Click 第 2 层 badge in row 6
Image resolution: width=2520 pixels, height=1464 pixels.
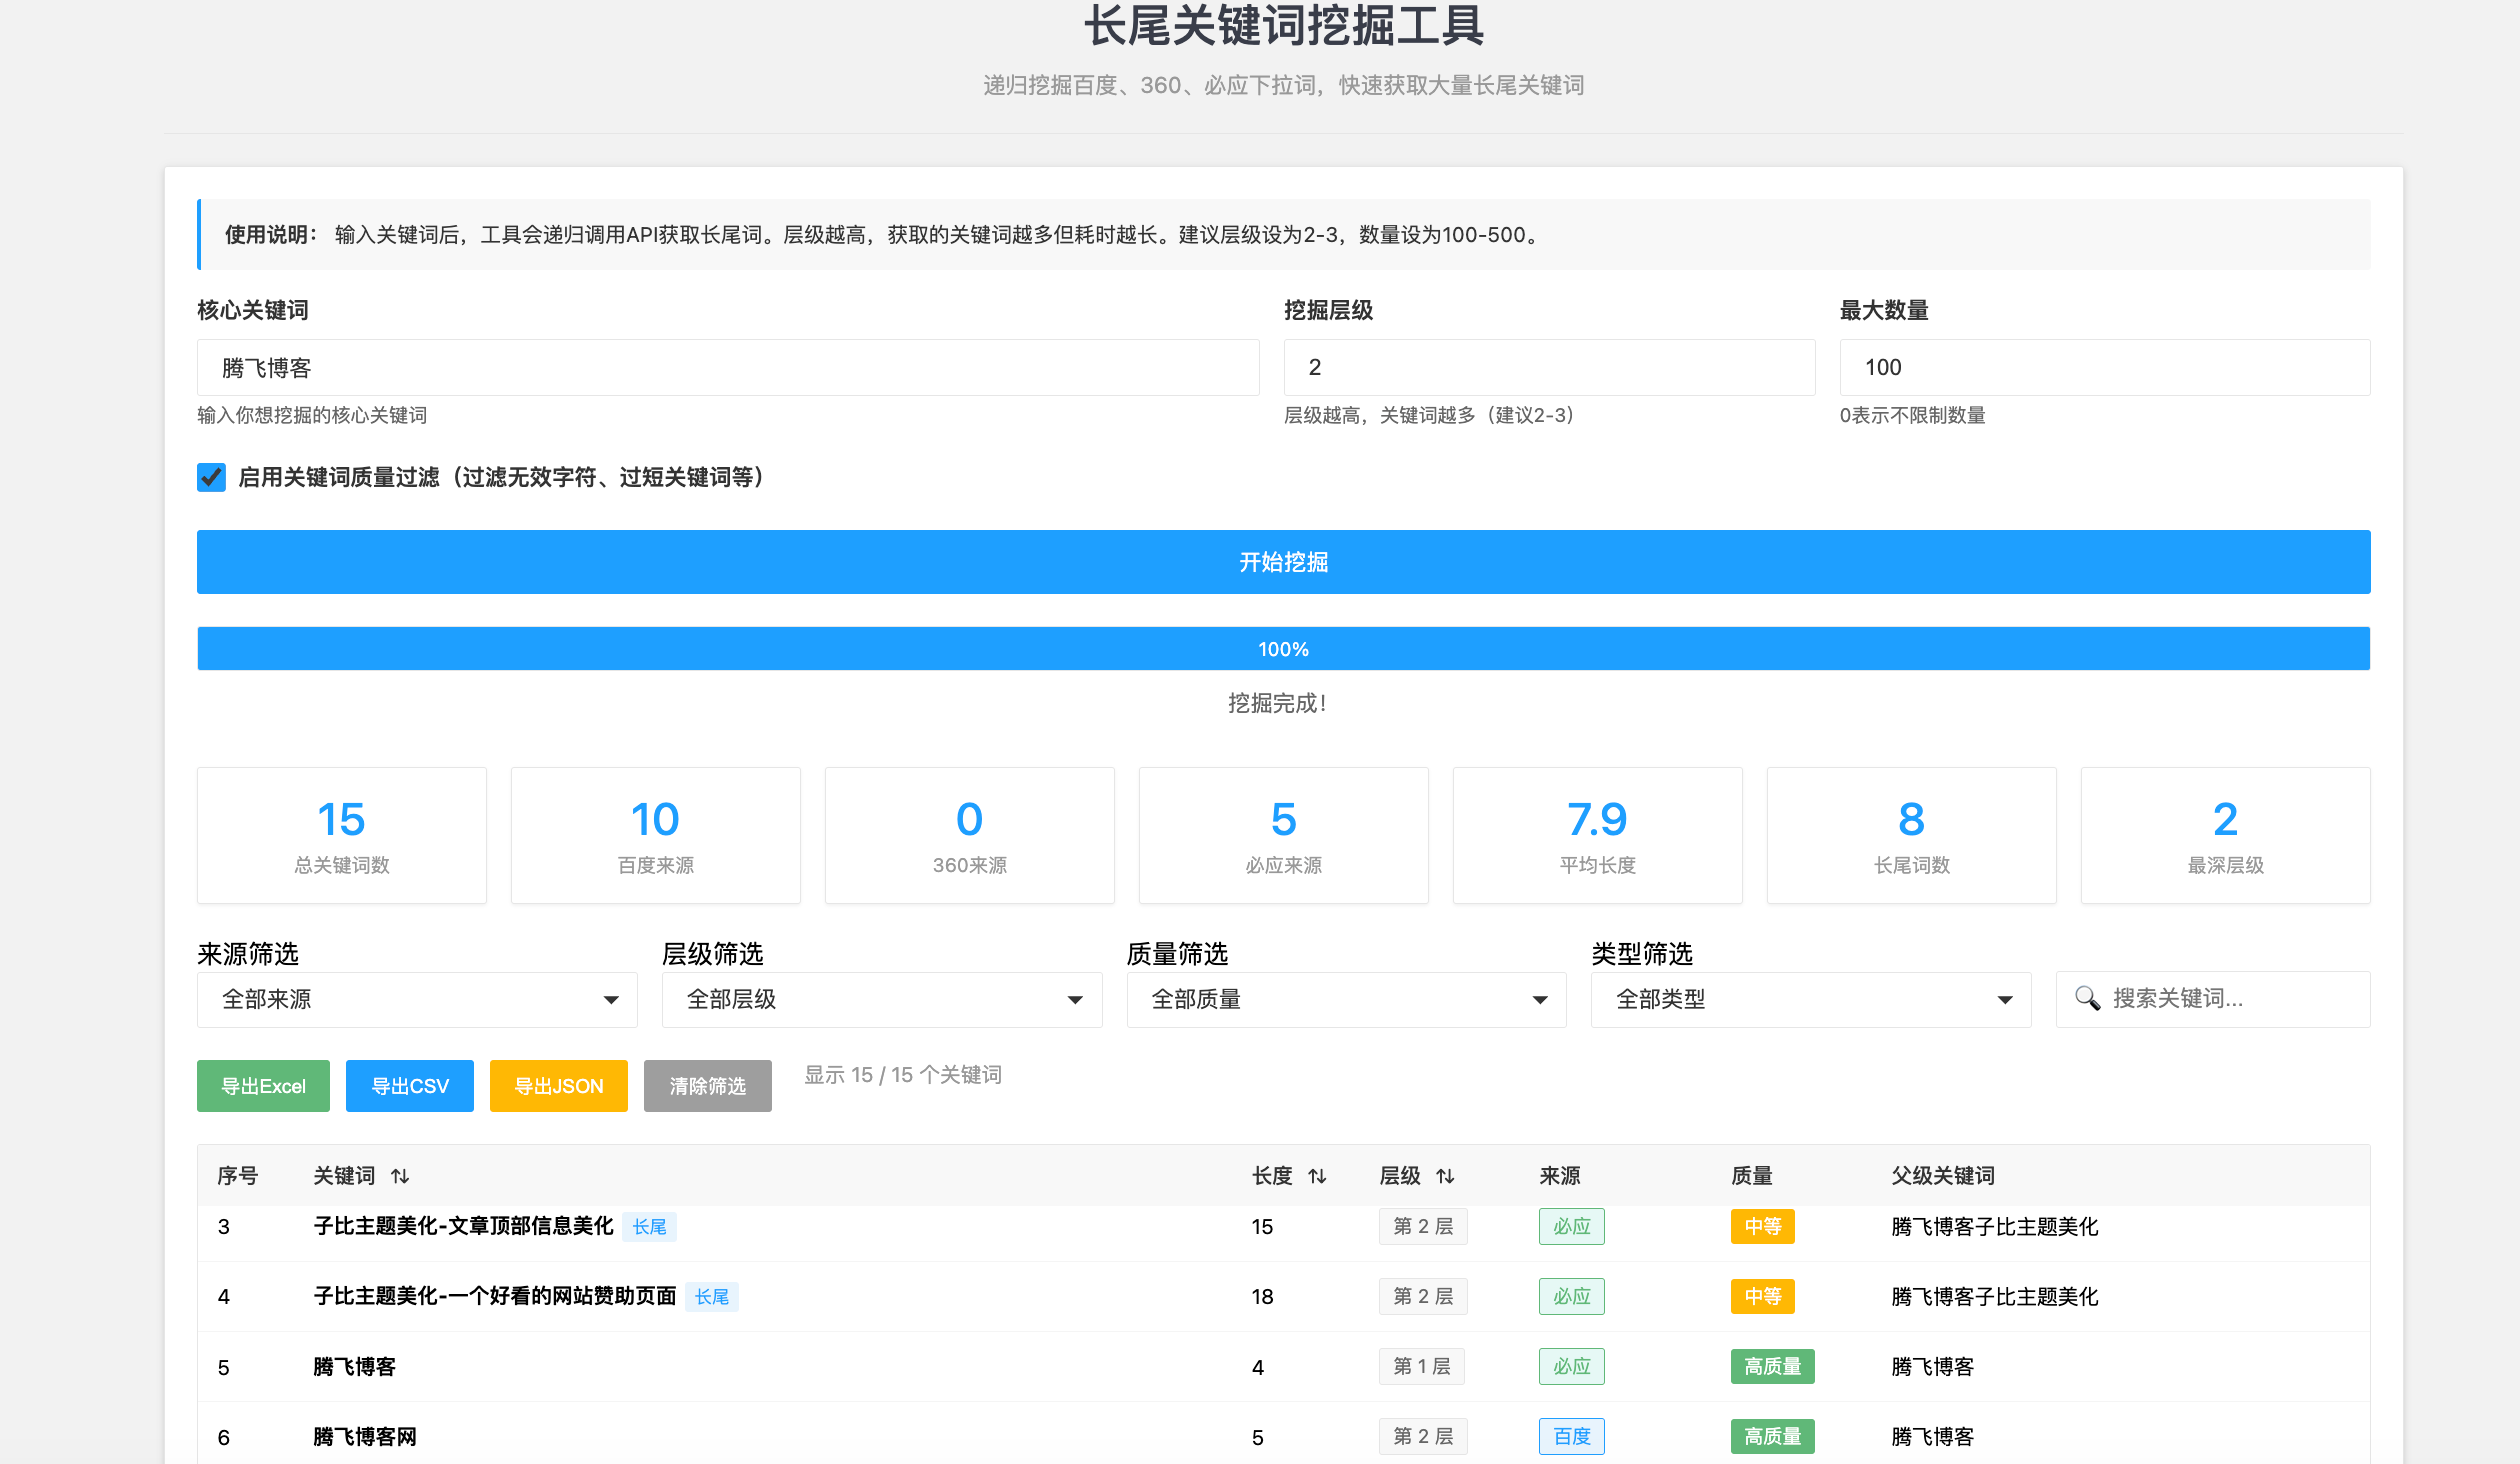coord(1423,1437)
